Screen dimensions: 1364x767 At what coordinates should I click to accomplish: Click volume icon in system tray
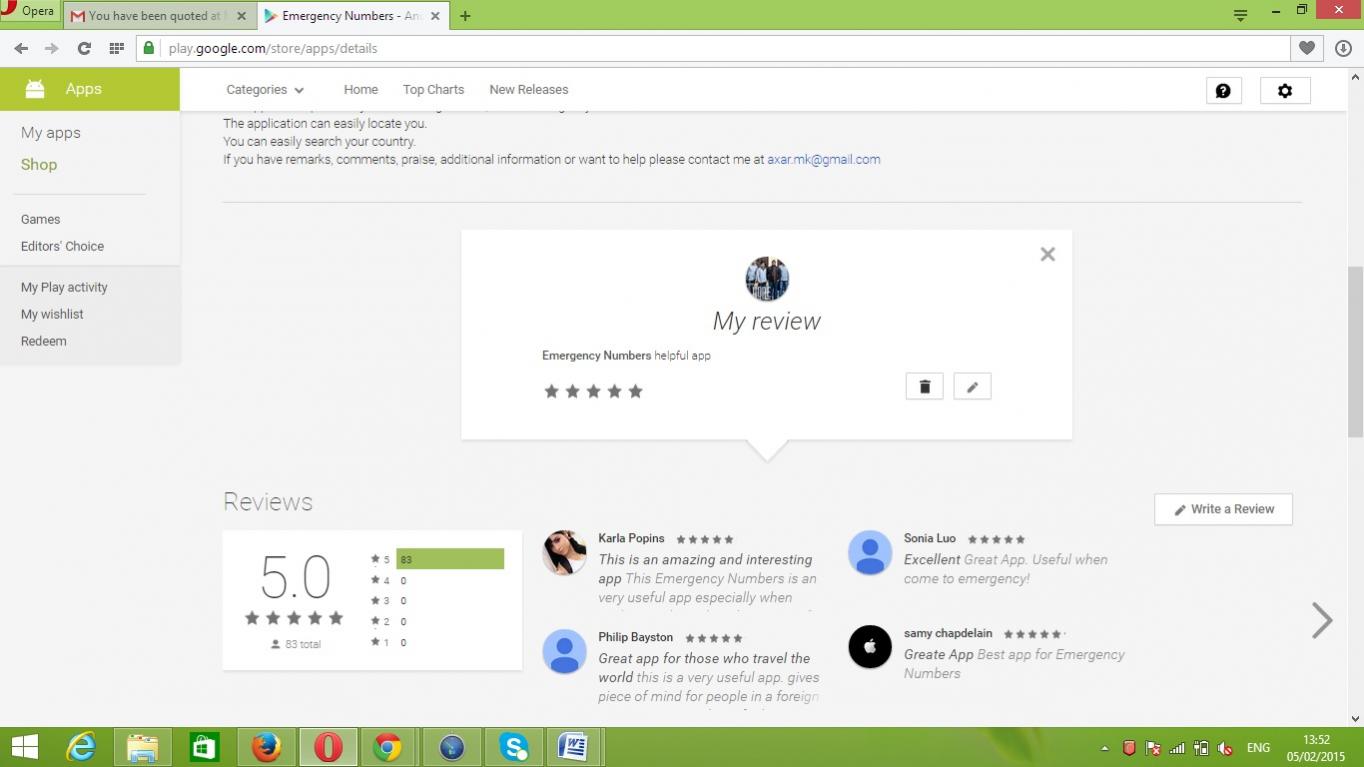pos(1225,748)
